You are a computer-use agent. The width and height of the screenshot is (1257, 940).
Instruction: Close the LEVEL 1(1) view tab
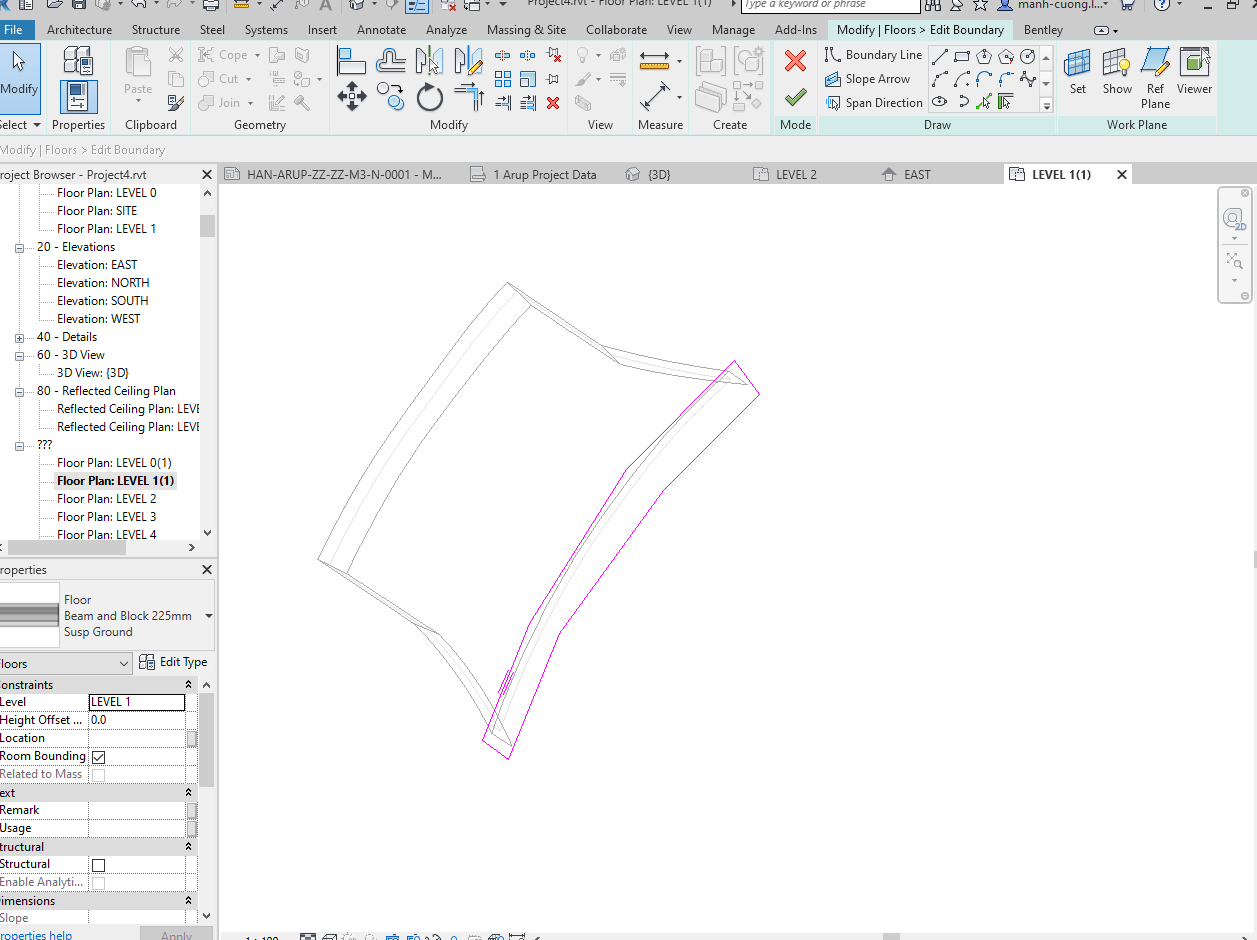tap(1122, 174)
